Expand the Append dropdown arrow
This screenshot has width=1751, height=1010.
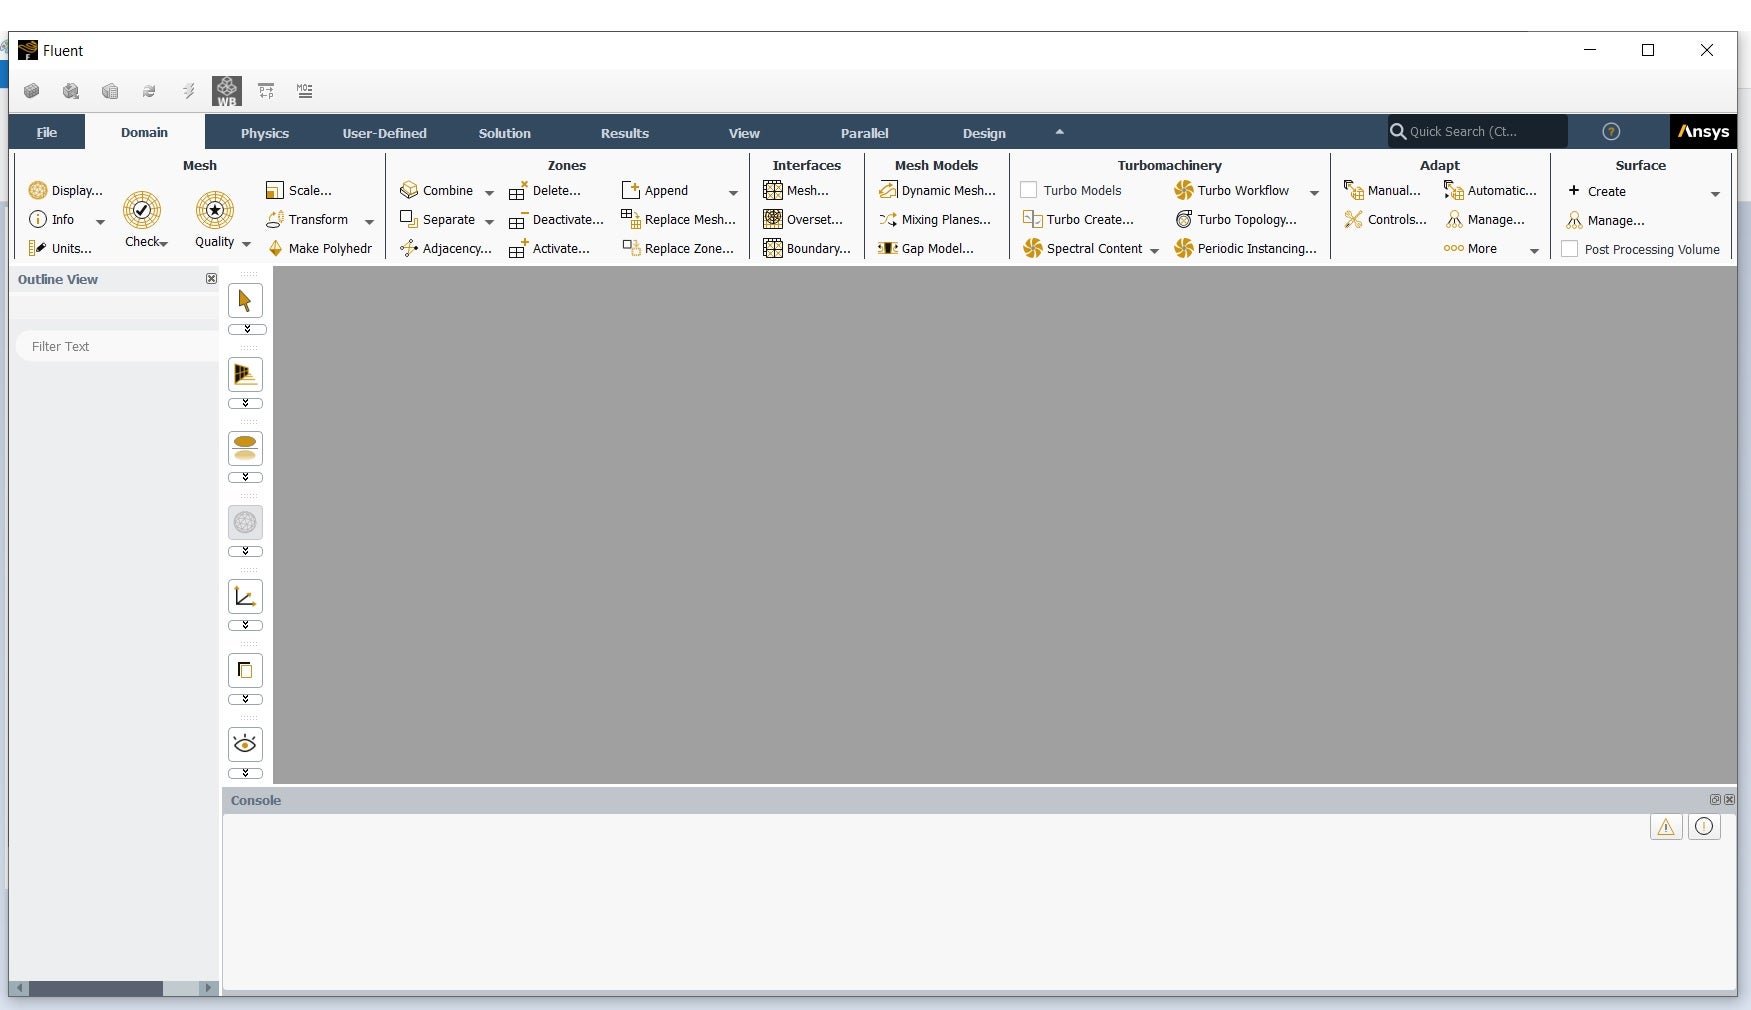[x=733, y=193]
